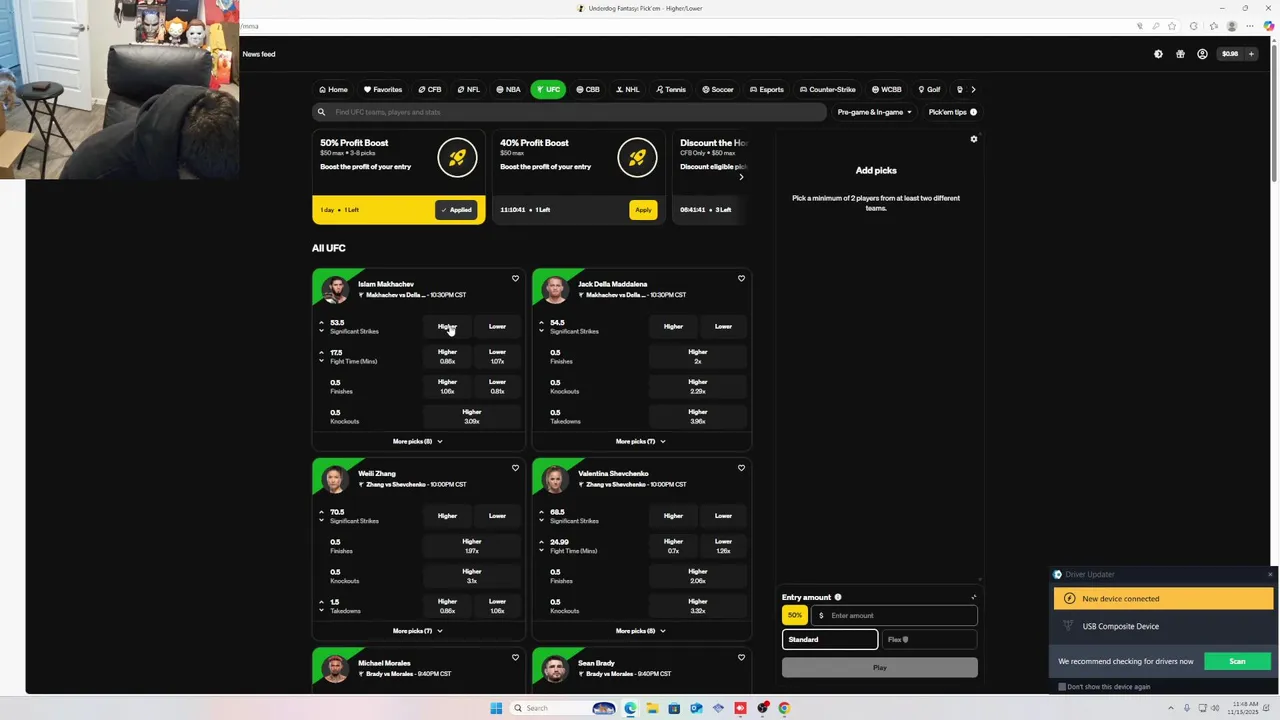1280x720 pixels.
Task: Click the 40% Profit Boost rocket icon
Action: 637,157
